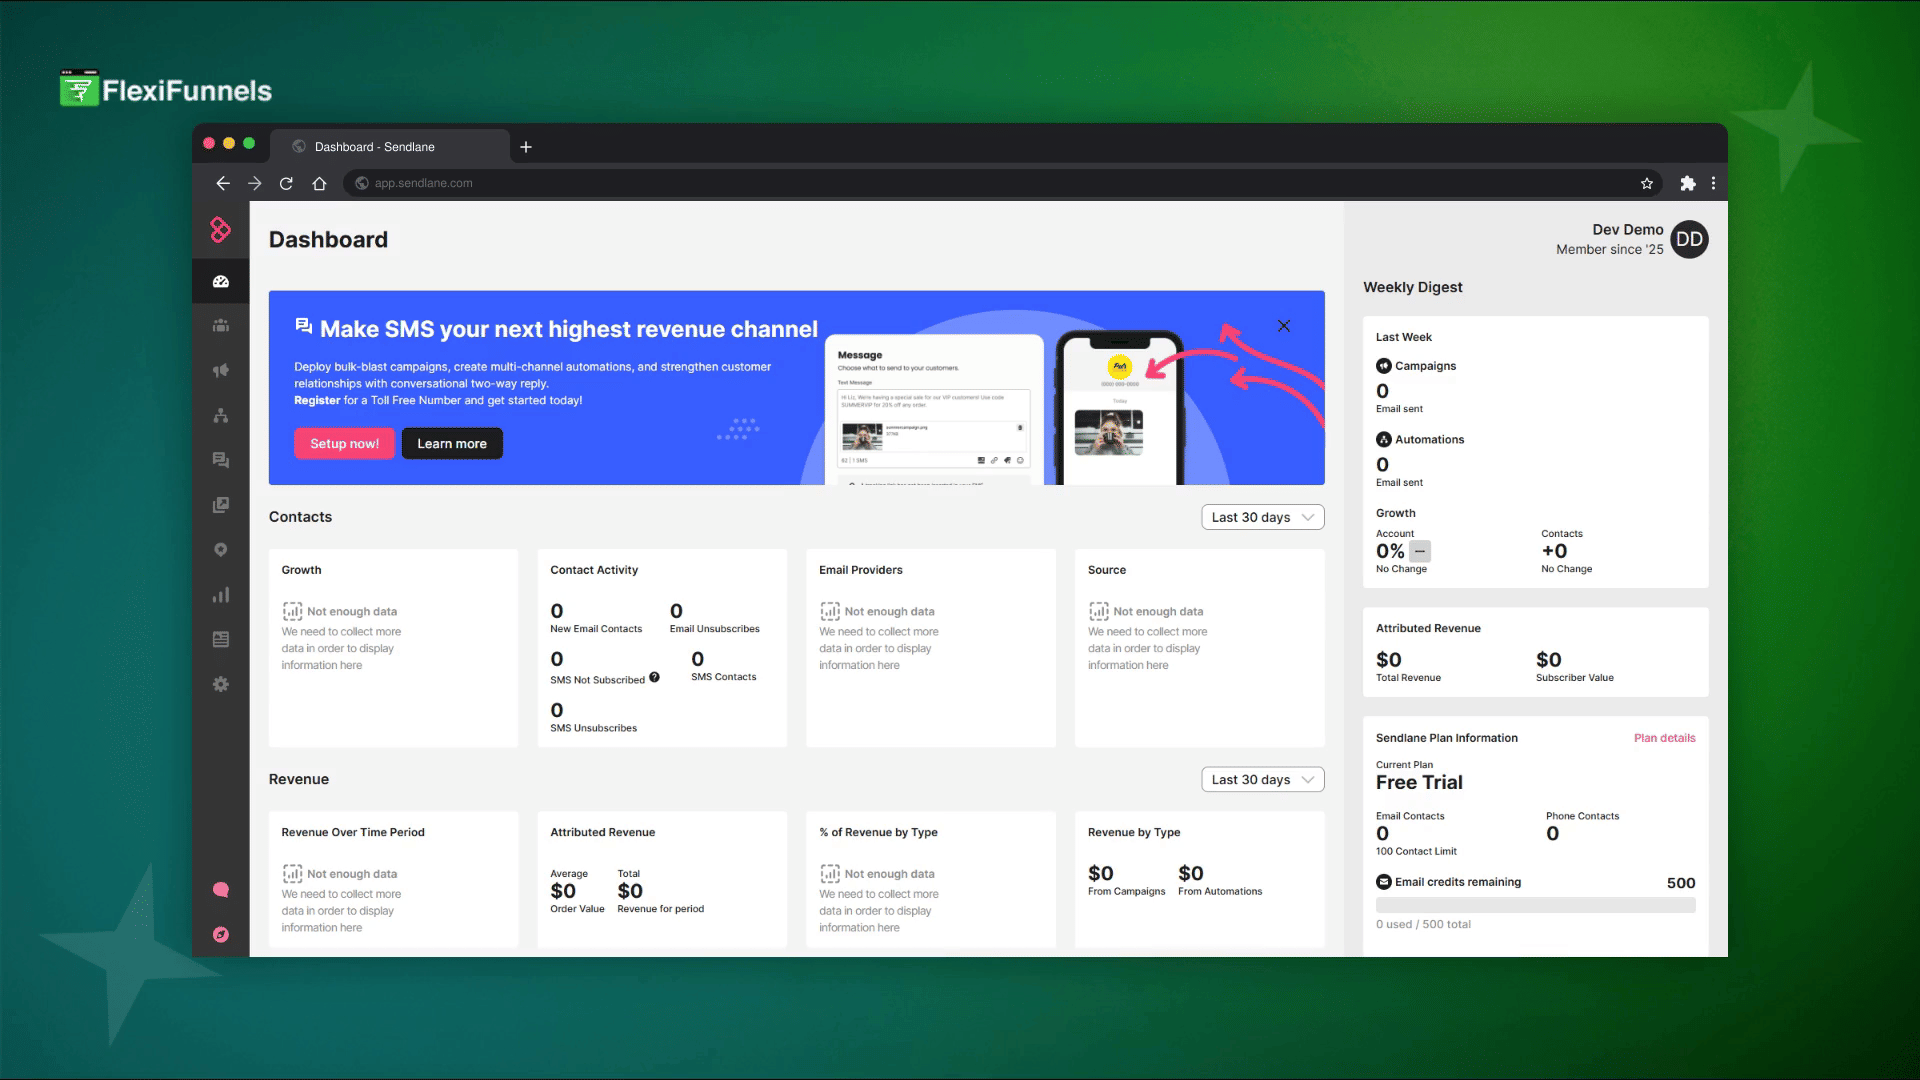Open the DD profile avatar menu
1920x1080 pixels.
[x=1689, y=239]
